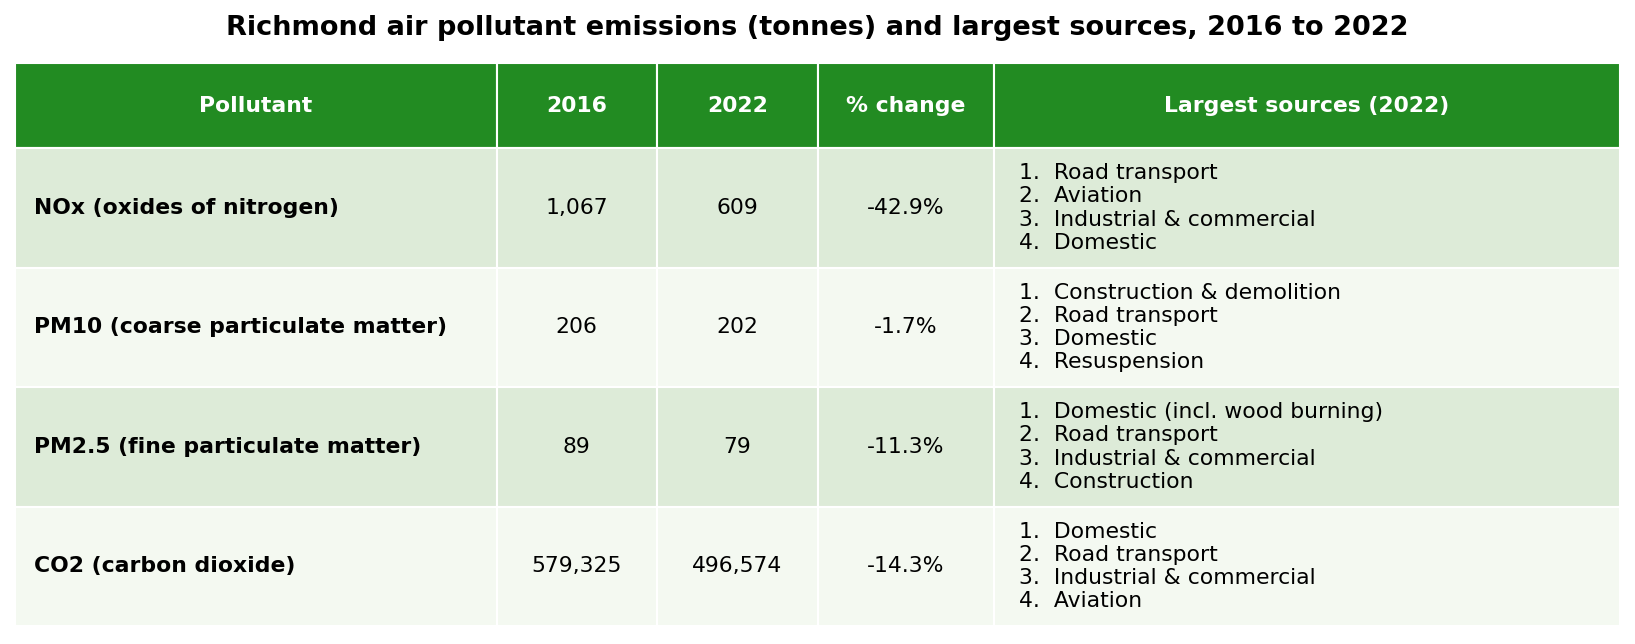Click 'Industrial & commercial' in NOx sources
Screen dimensions: 1635x644
1184,220
